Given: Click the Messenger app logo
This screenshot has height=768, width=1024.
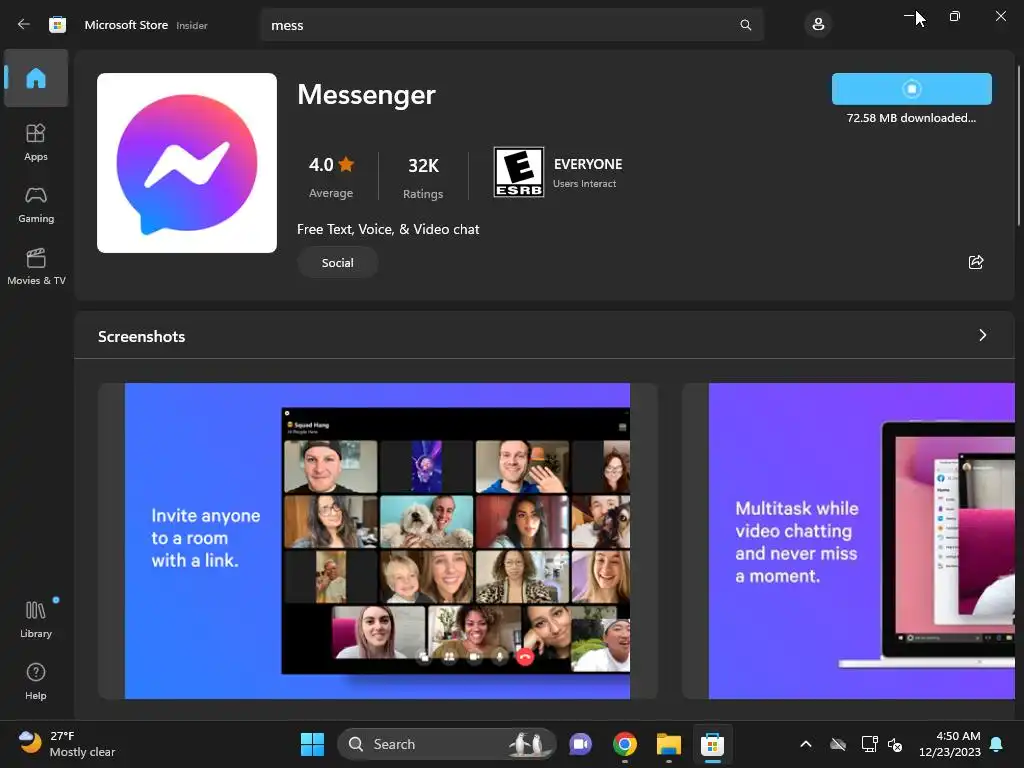Looking at the screenshot, I should [187, 163].
